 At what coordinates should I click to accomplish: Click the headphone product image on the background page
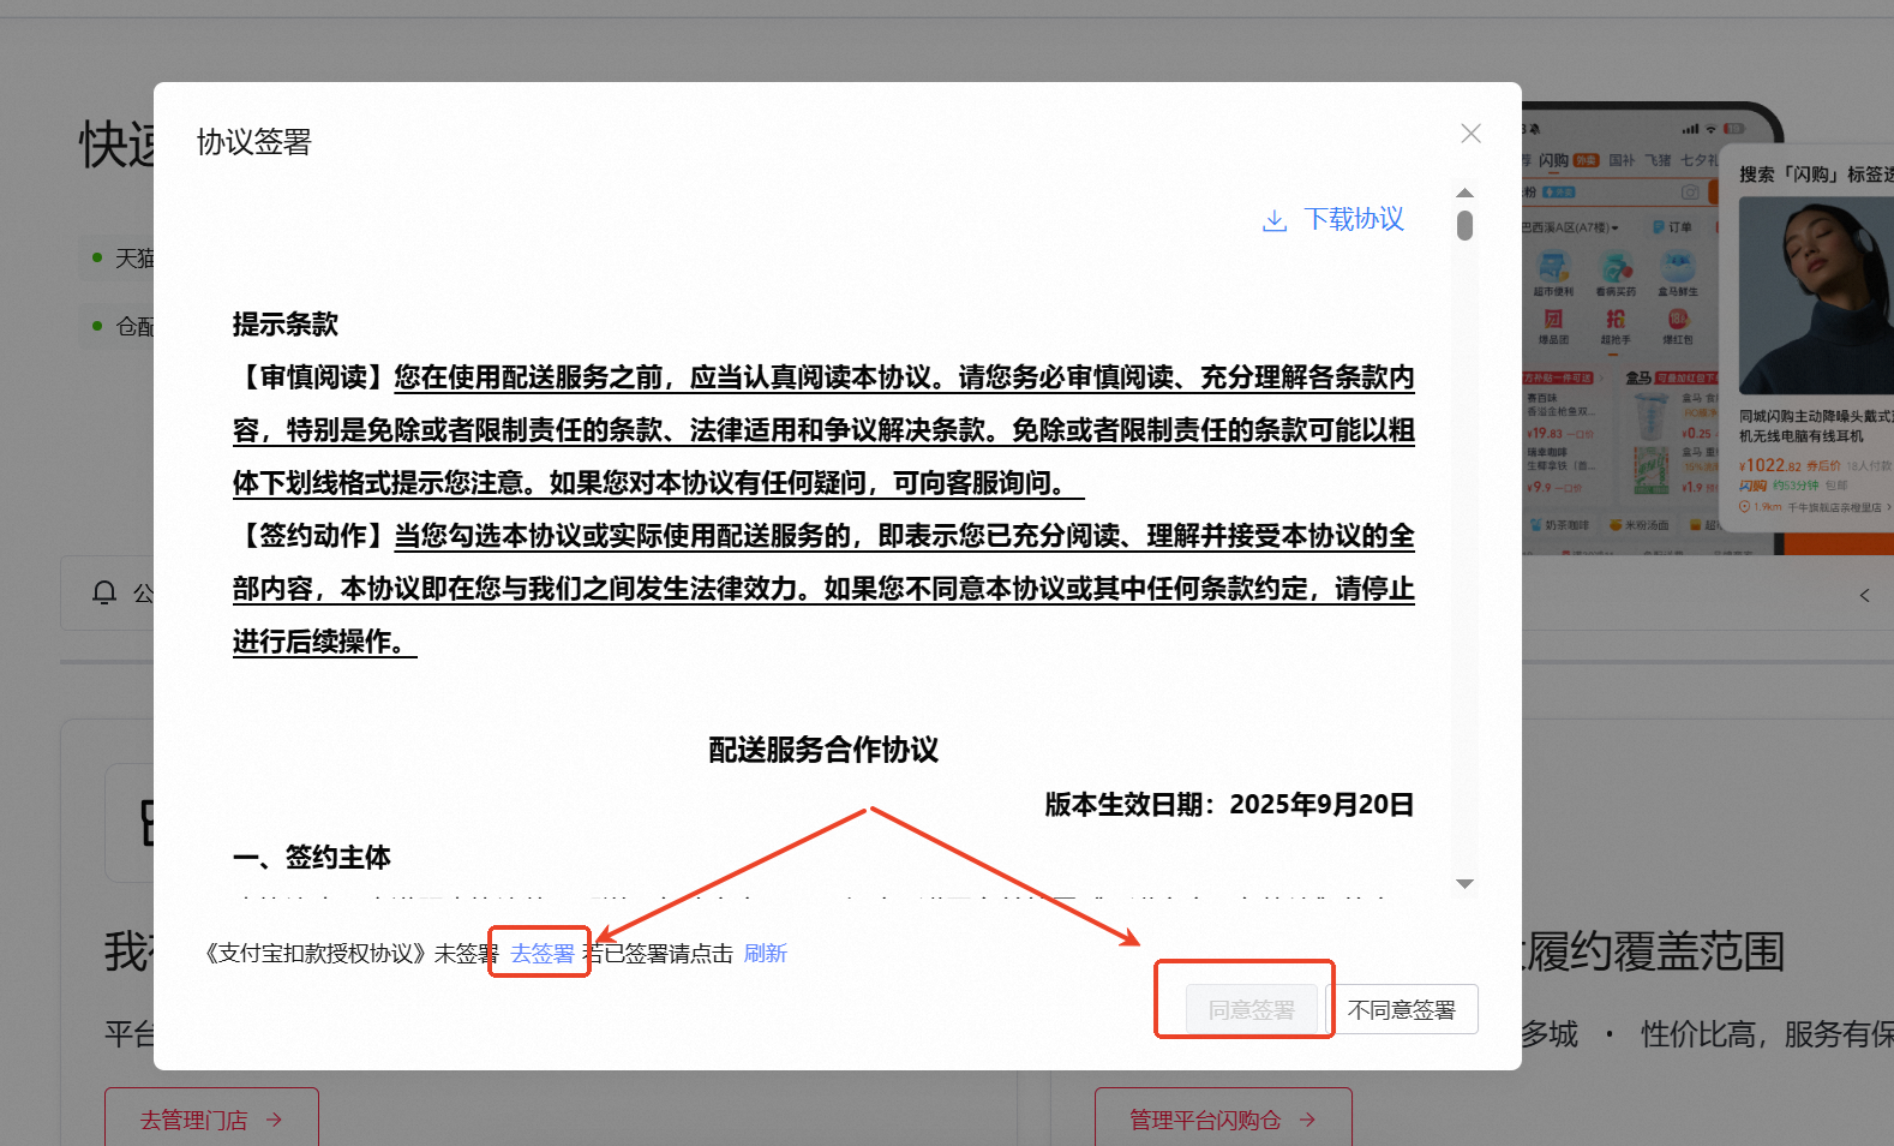tap(1816, 295)
